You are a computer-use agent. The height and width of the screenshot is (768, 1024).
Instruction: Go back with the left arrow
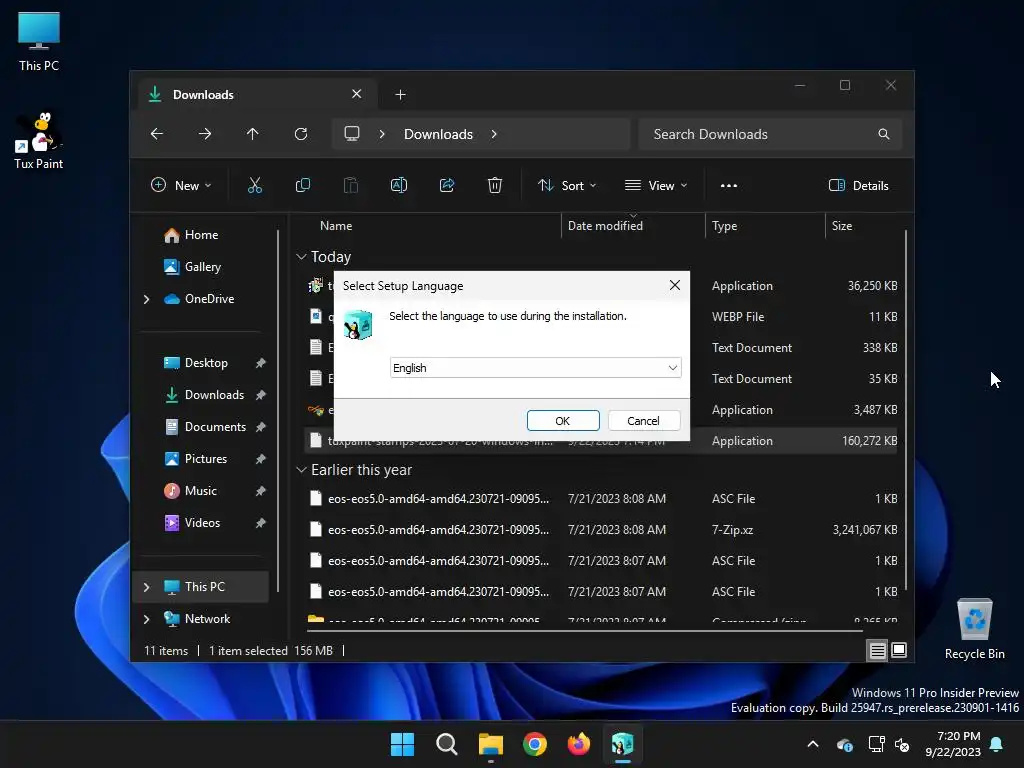[157, 134]
